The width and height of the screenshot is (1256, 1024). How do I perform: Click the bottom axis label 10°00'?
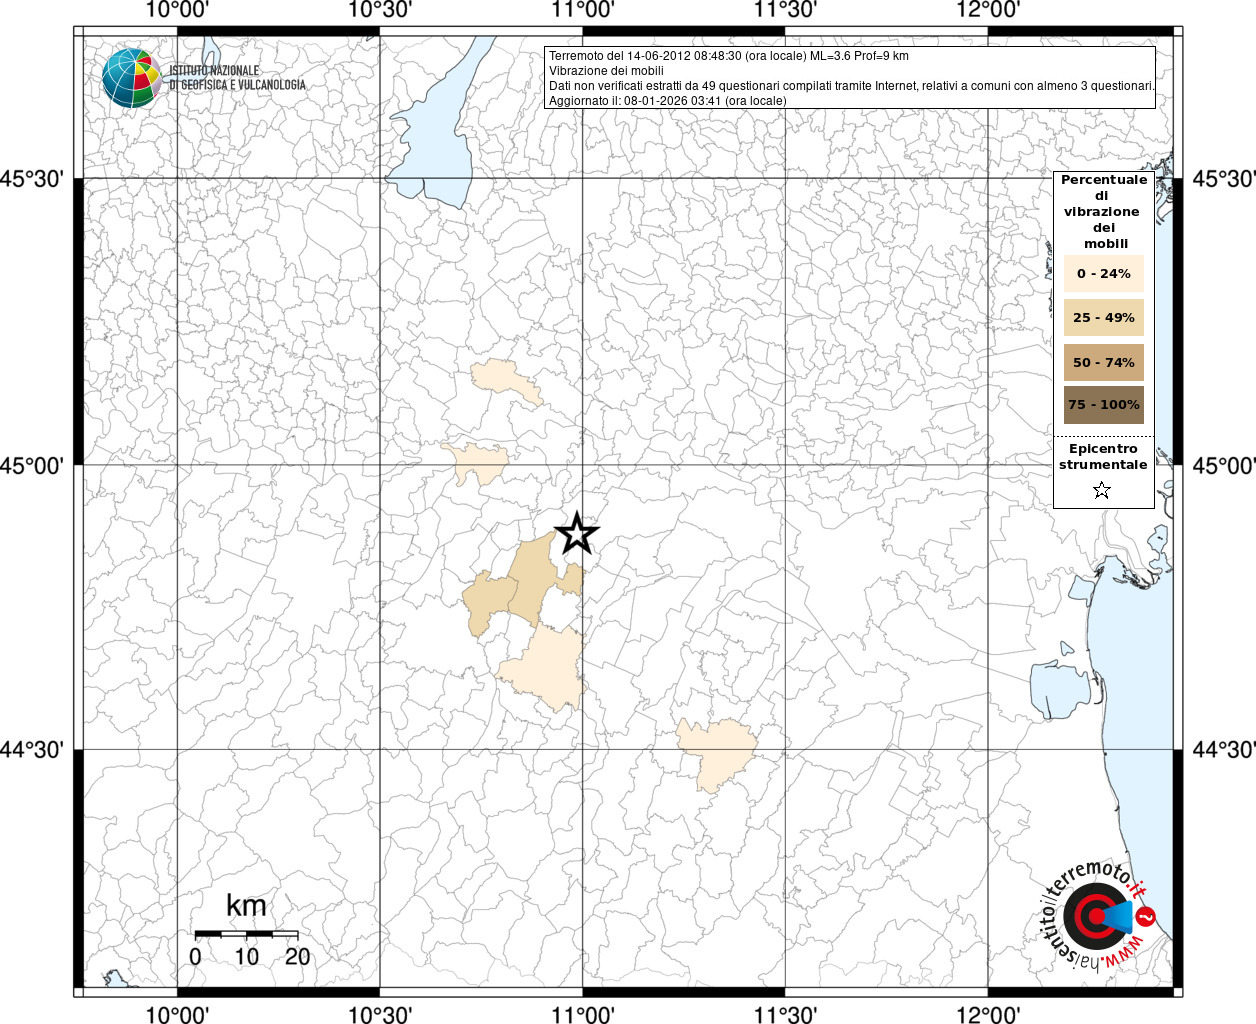pyautogui.click(x=177, y=1014)
